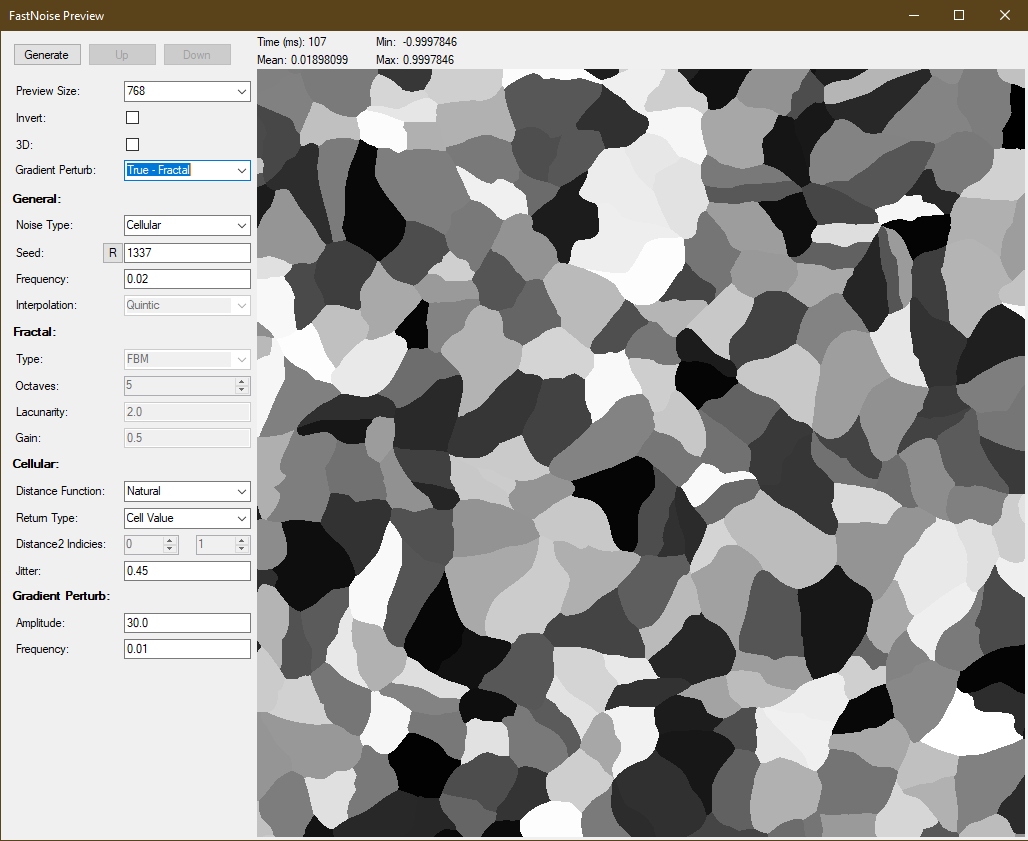Decrease the first Distance2 index
The image size is (1028, 841).
pyautogui.click(x=170, y=548)
